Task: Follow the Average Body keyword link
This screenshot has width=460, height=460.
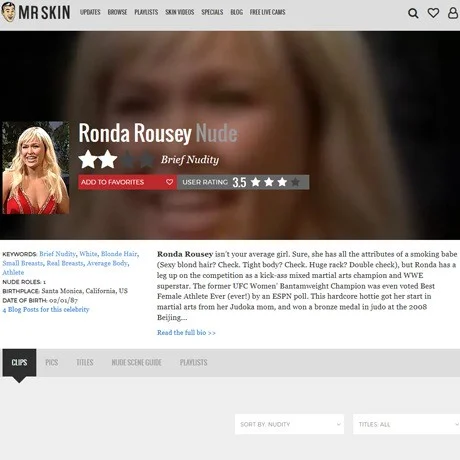Action: [107, 263]
